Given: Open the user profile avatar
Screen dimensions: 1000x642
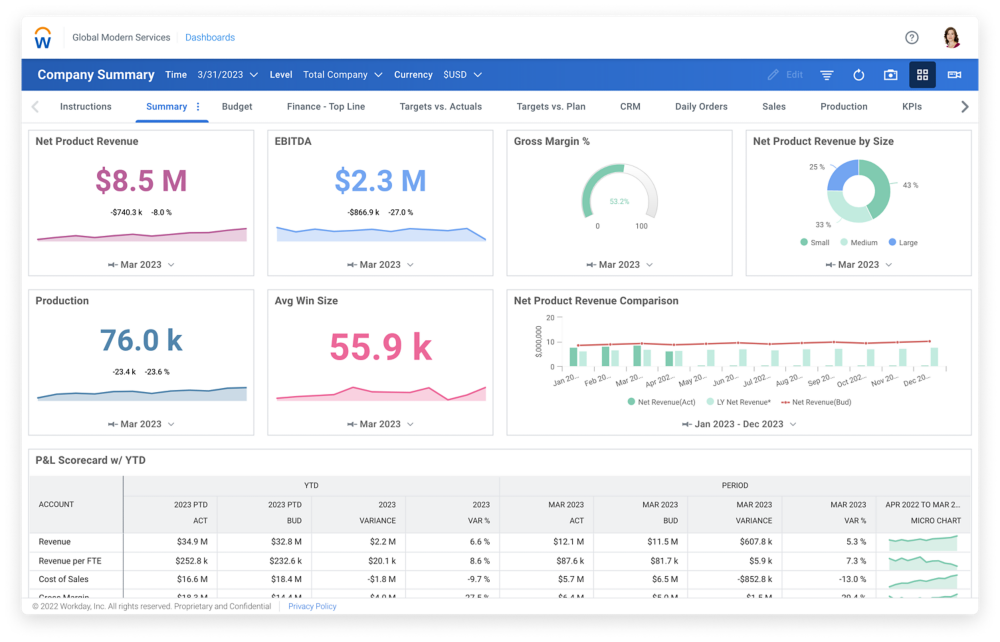Looking at the screenshot, I should [x=951, y=36].
